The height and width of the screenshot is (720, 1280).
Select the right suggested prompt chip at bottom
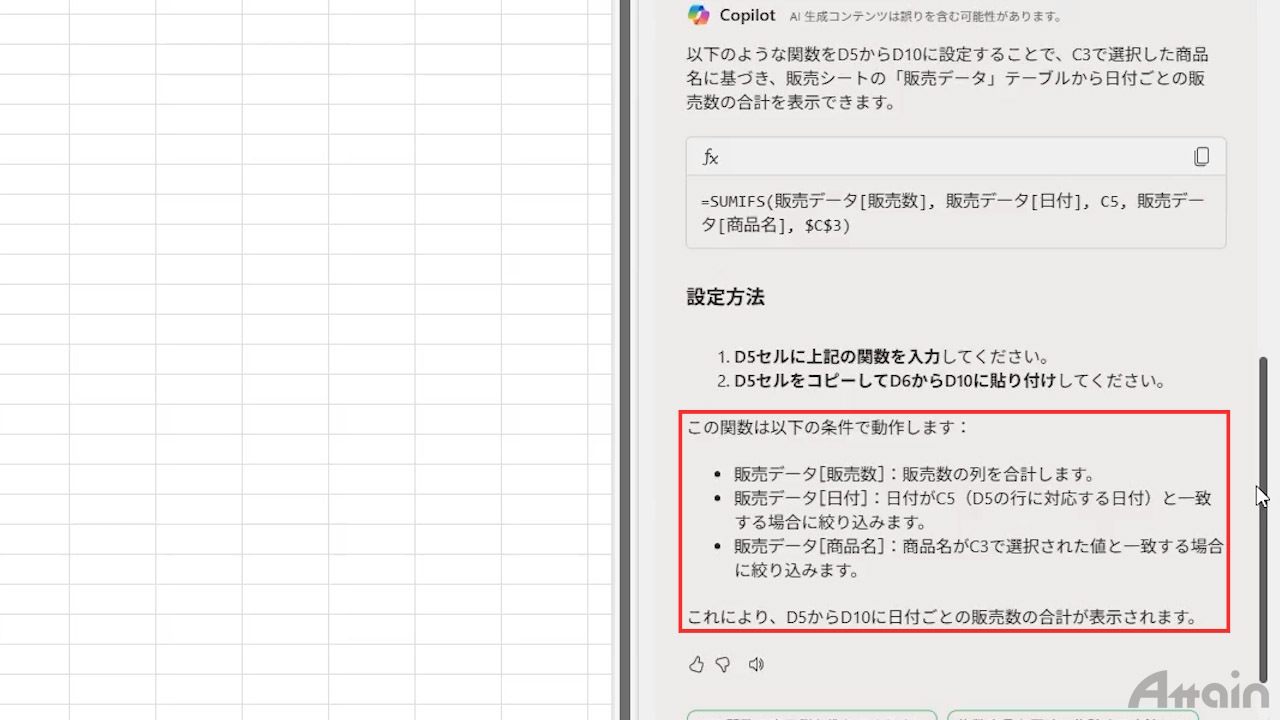[x=1072, y=714]
